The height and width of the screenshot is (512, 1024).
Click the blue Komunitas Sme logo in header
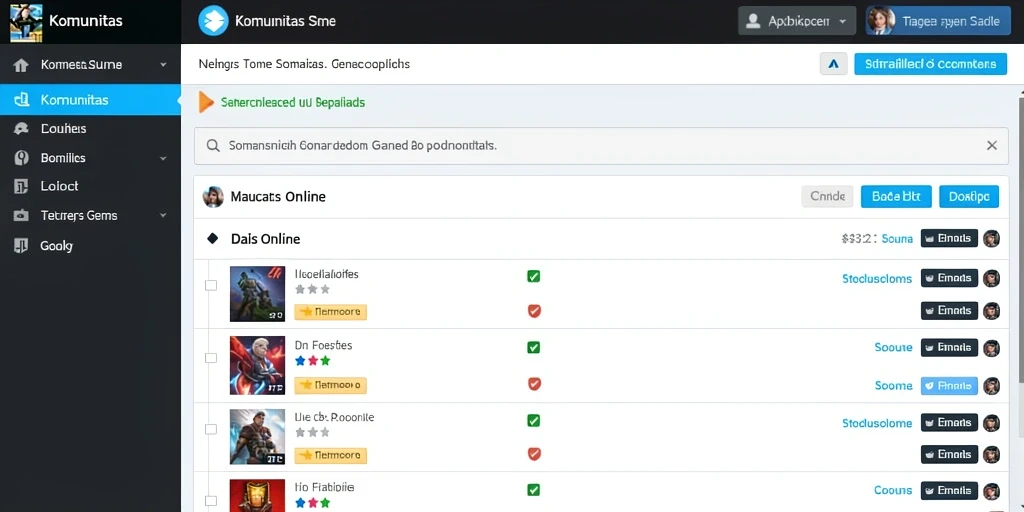213,21
